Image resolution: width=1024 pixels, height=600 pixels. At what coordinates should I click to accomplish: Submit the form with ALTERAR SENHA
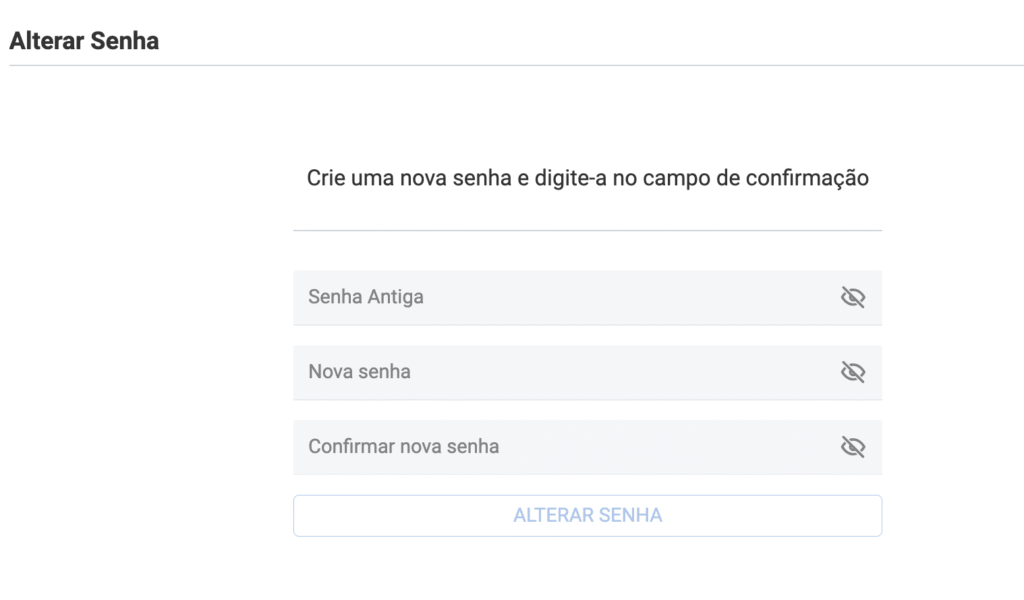pyautogui.click(x=587, y=516)
